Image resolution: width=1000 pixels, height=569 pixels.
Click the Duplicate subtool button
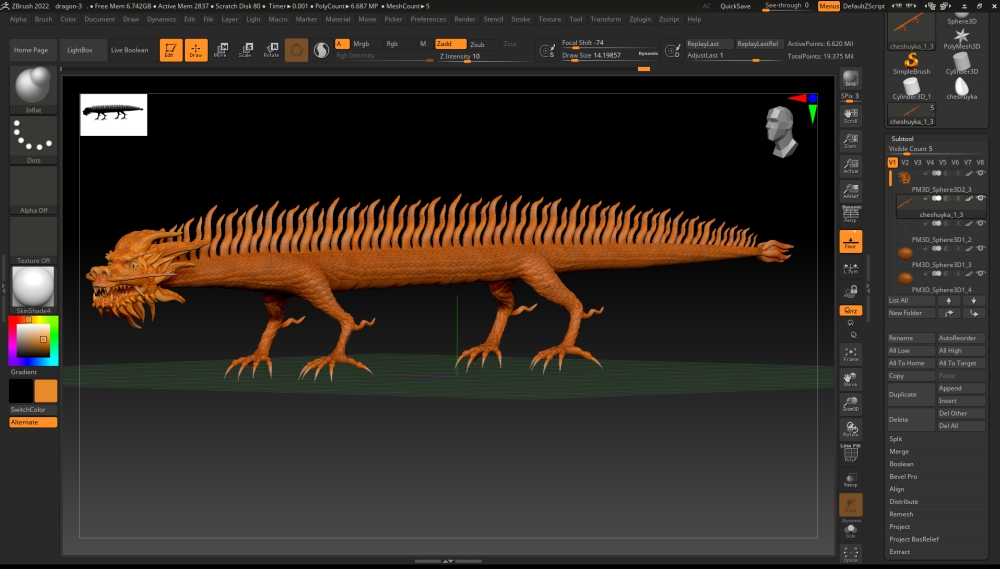coord(911,394)
